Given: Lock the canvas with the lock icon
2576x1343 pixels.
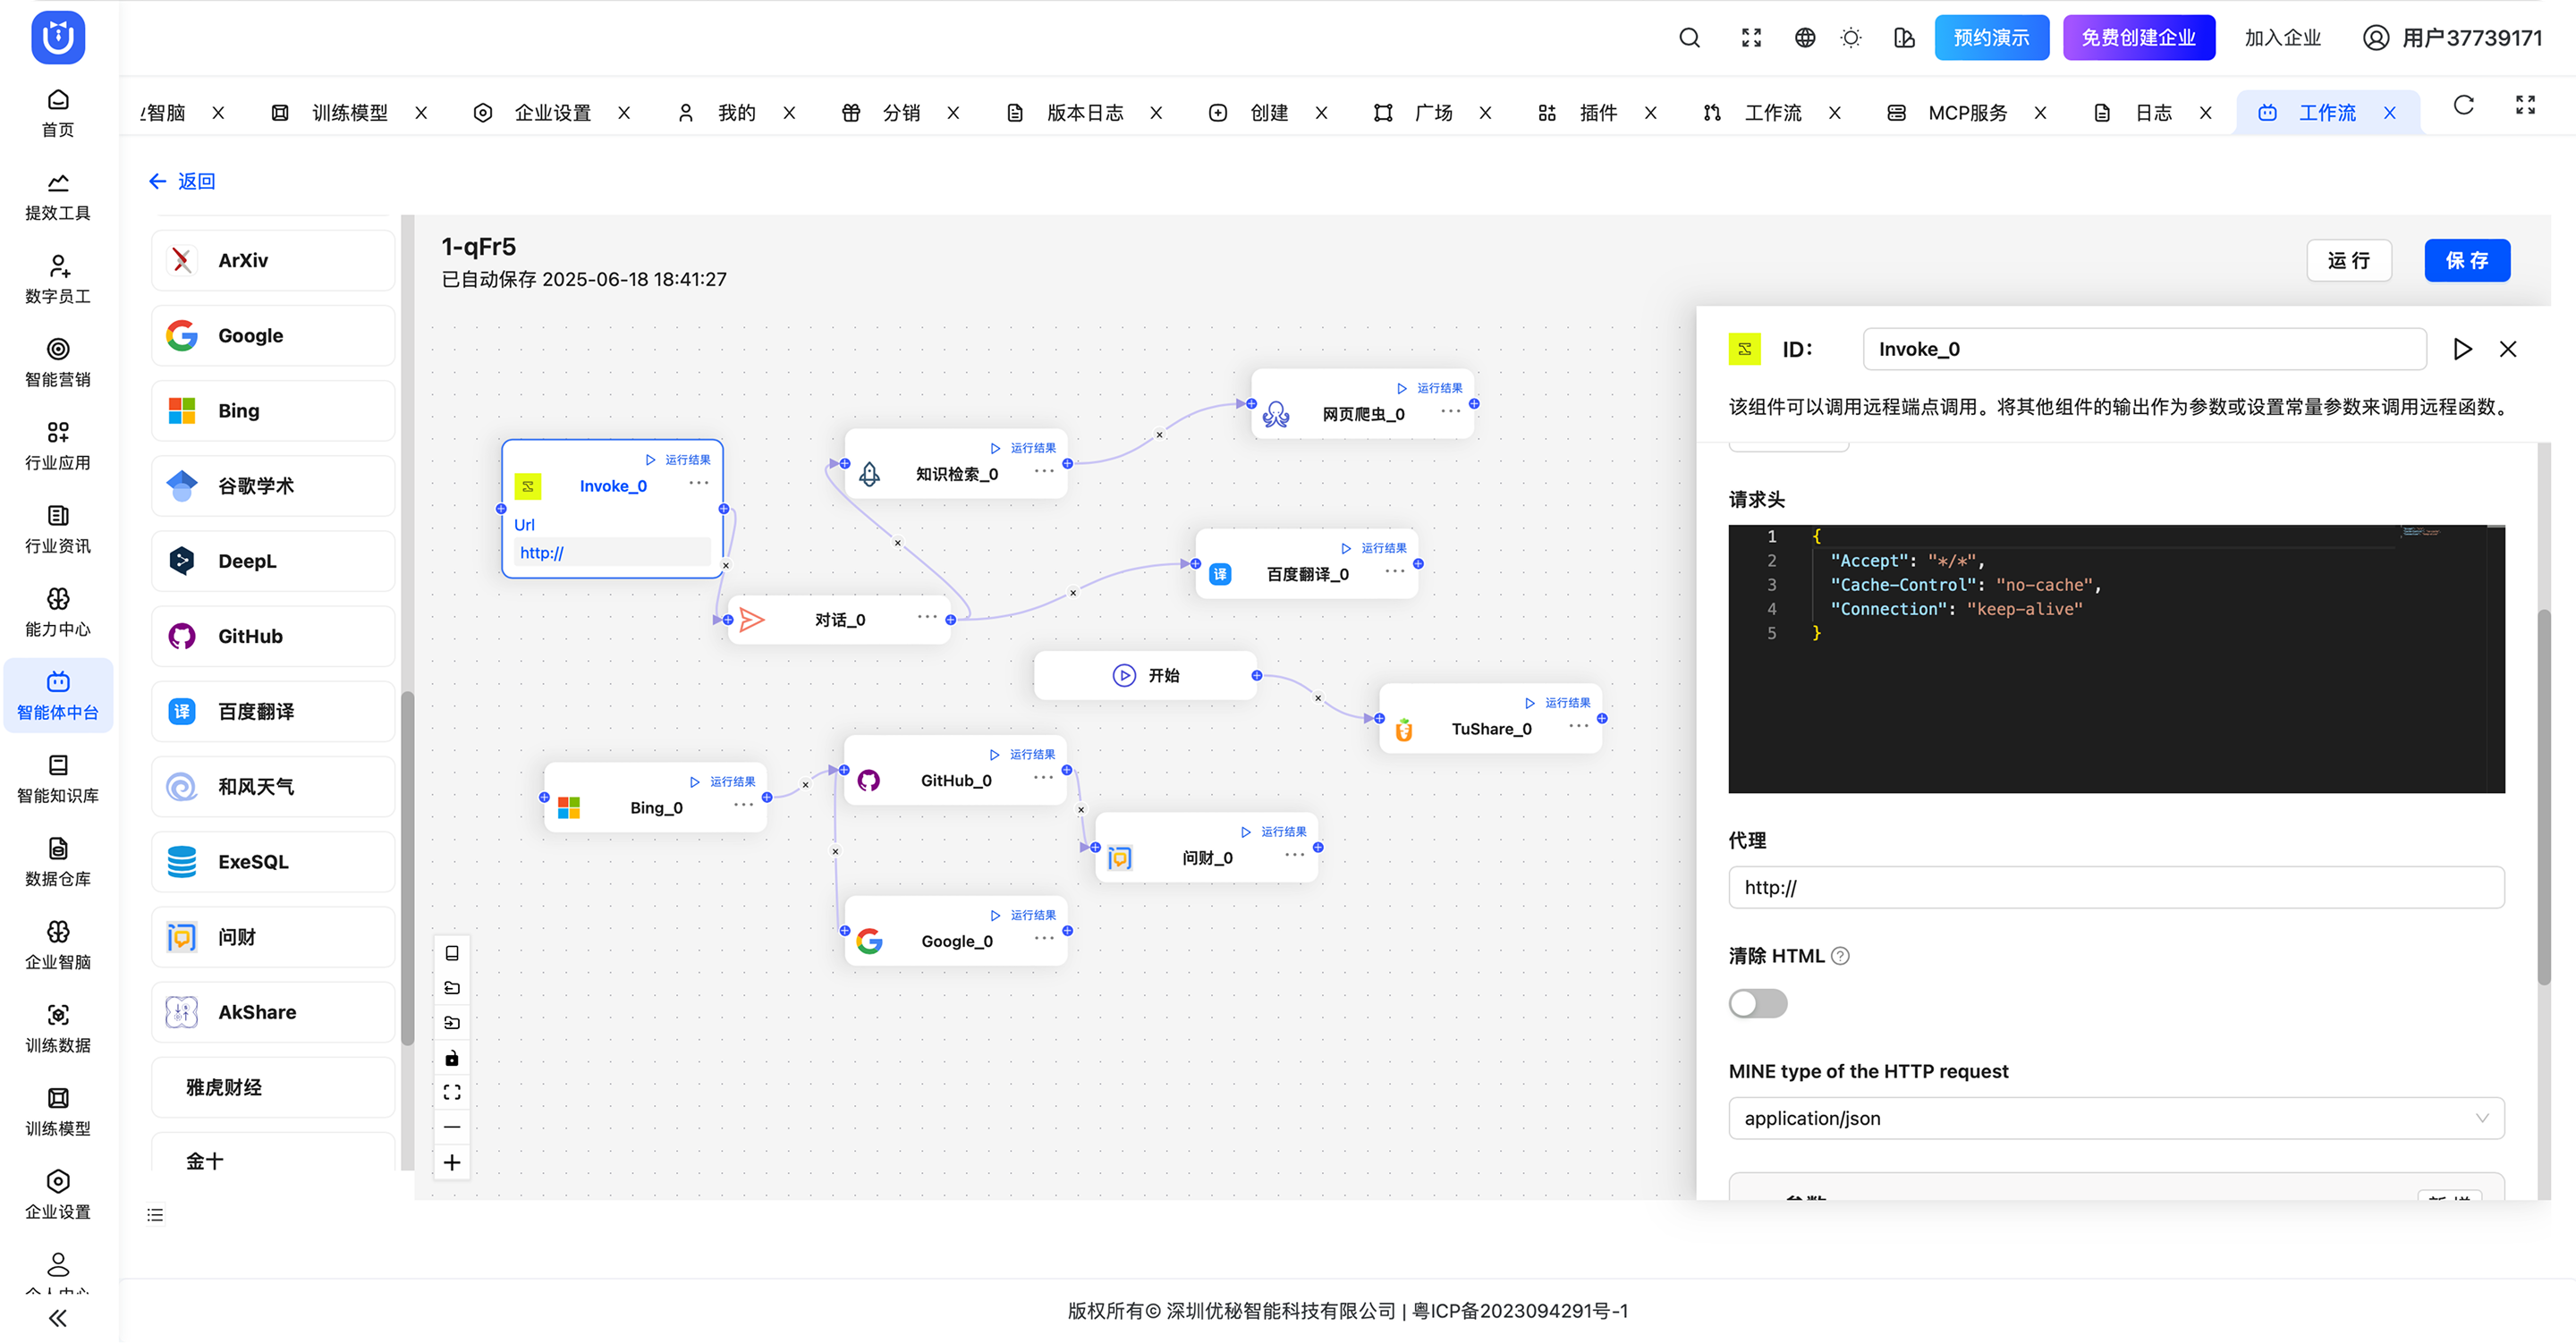Looking at the screenshot, I should [x=452, y=1058].
